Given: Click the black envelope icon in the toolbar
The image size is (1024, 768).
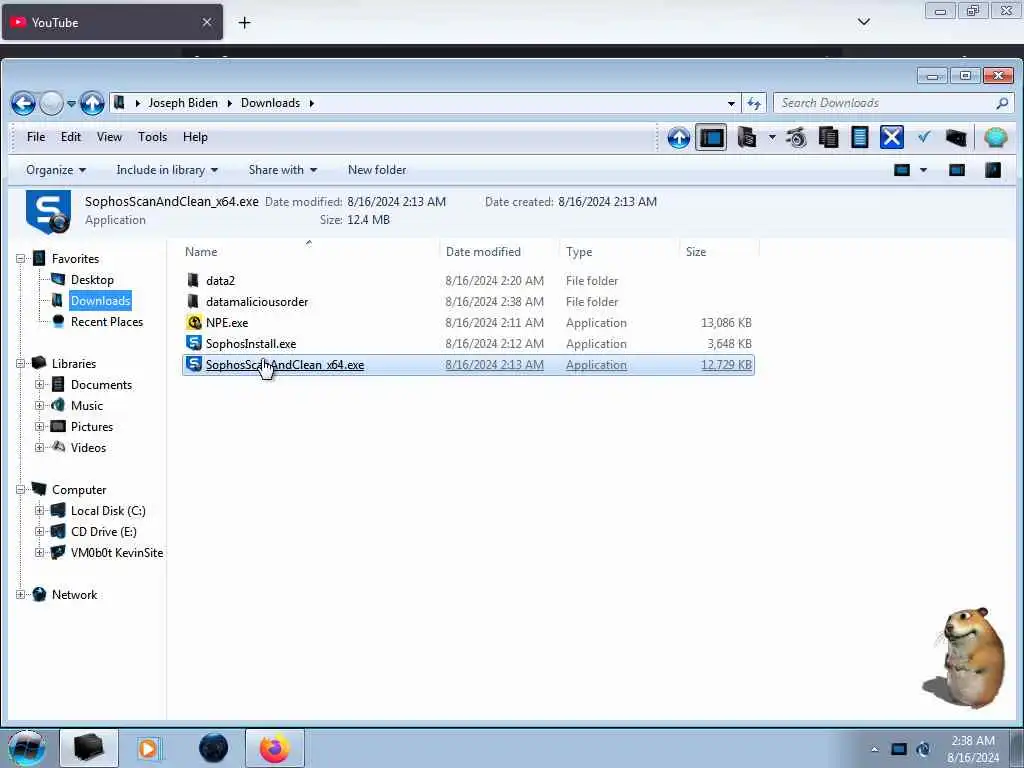Looking at the screenshot, I should 955,138.
